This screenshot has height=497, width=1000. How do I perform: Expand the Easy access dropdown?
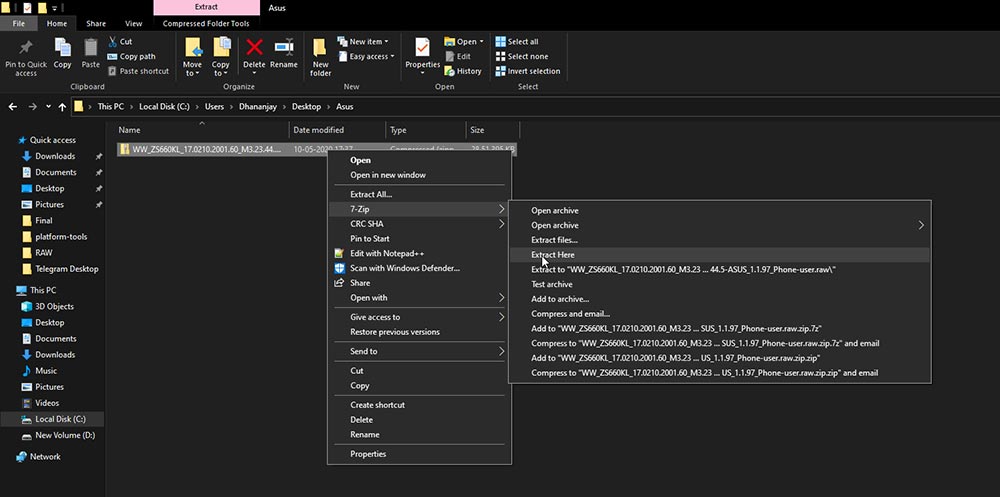365,56
